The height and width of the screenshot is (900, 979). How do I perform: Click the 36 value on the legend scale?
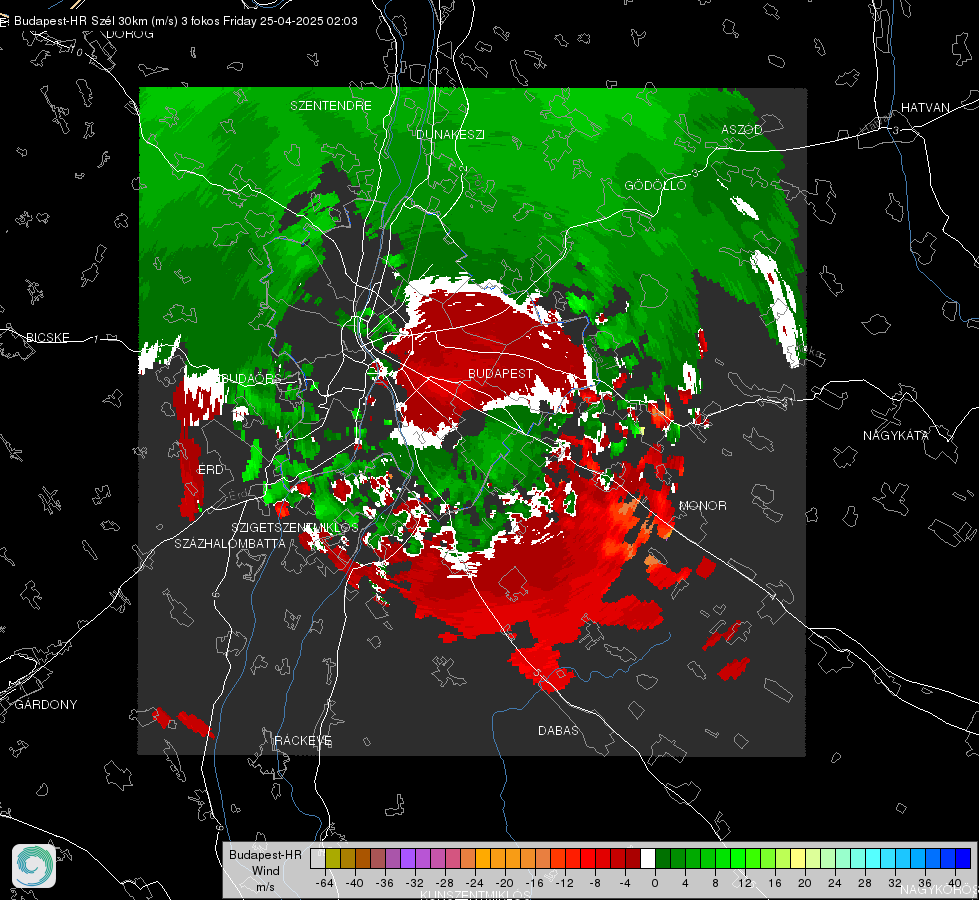pyautogui.click(x=925, y=883)
